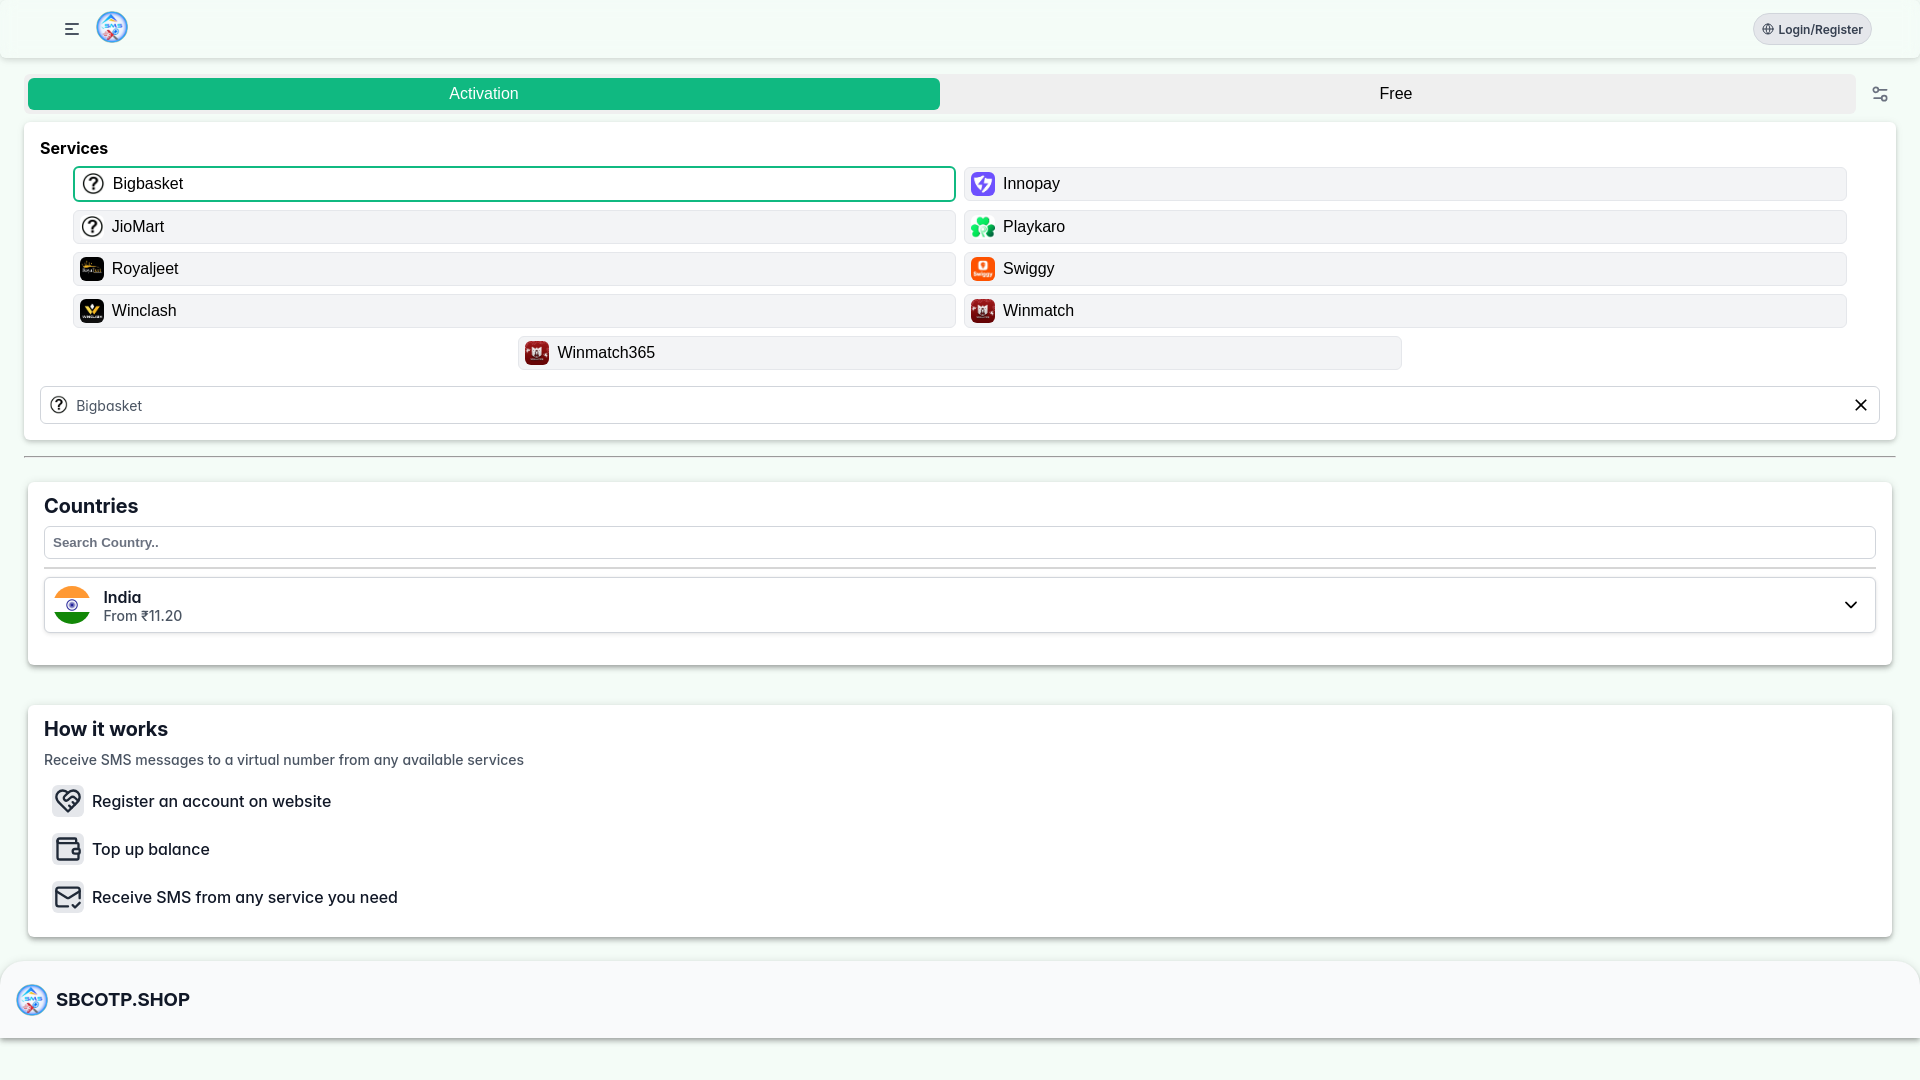Click 'Register an account on website' text

(x=211, y=801)
